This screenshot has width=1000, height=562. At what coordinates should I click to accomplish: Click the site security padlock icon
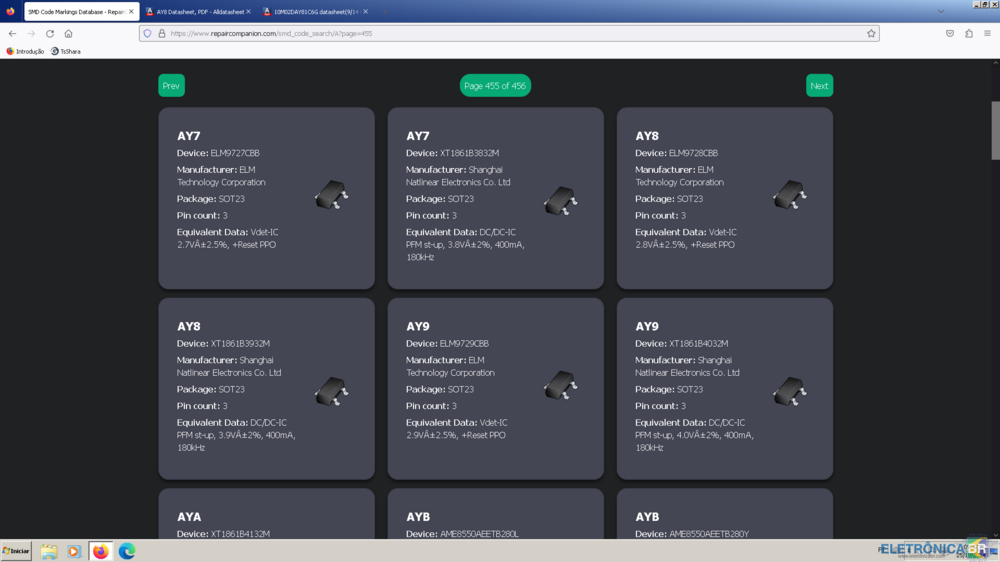click(x=162, y=33)
